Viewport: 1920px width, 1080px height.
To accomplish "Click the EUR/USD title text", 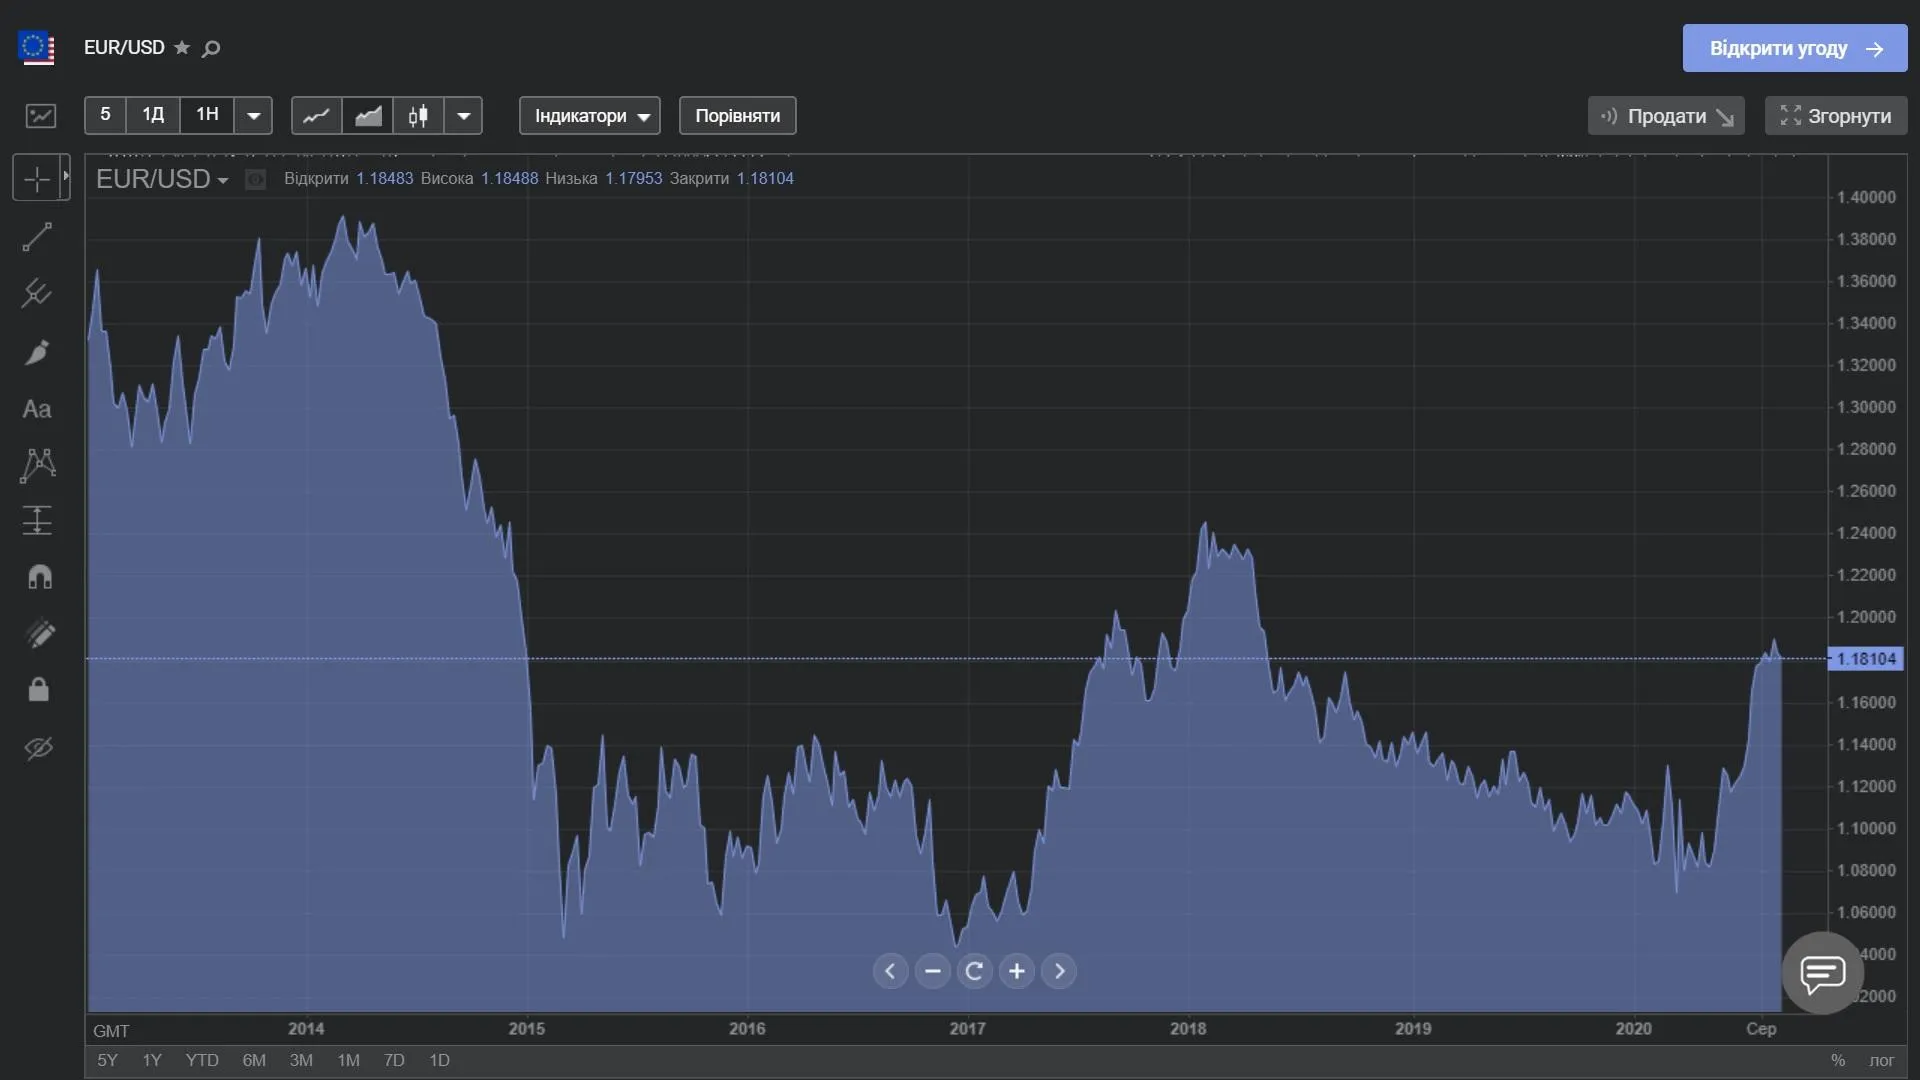I will [124, 48].
